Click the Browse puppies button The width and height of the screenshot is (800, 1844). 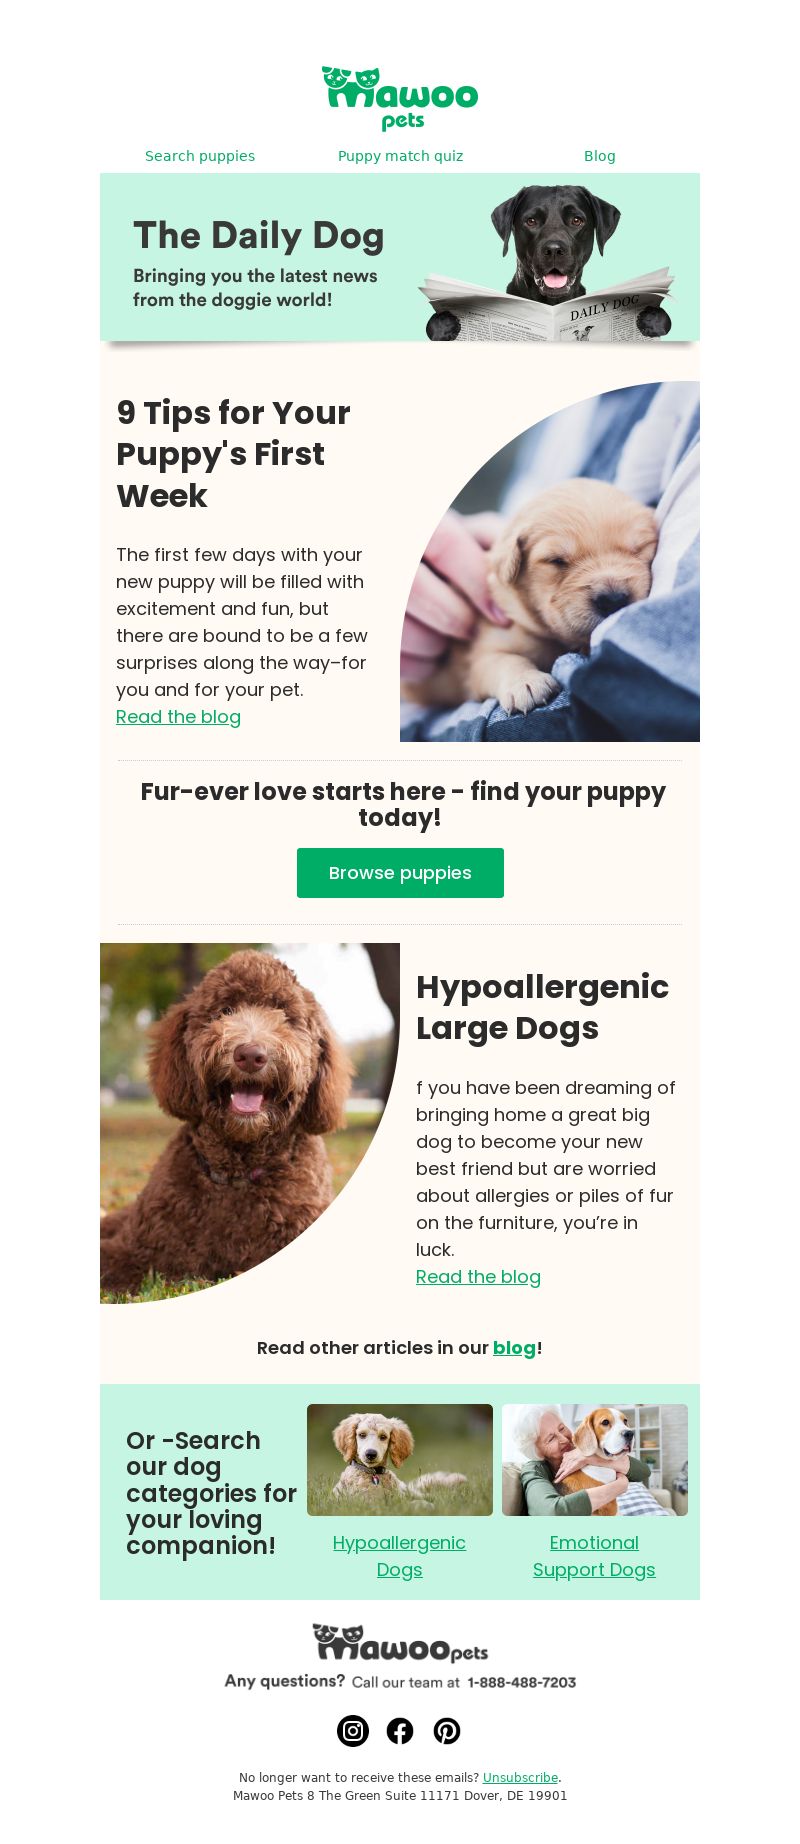tap(400, 873)
